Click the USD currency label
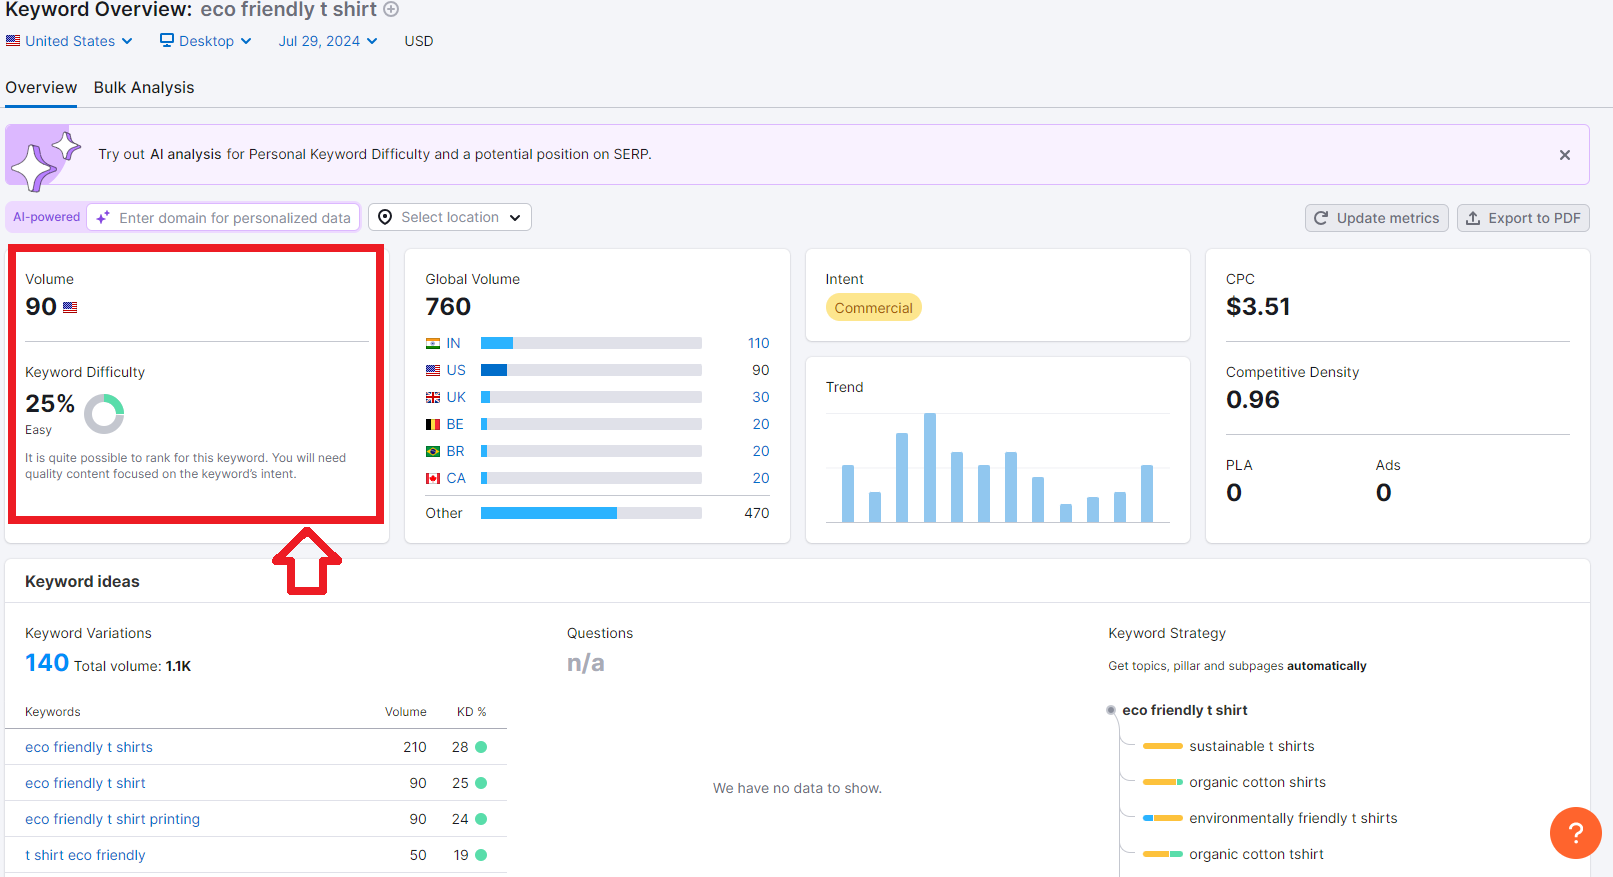1613x877 pixels. point(419,41)
